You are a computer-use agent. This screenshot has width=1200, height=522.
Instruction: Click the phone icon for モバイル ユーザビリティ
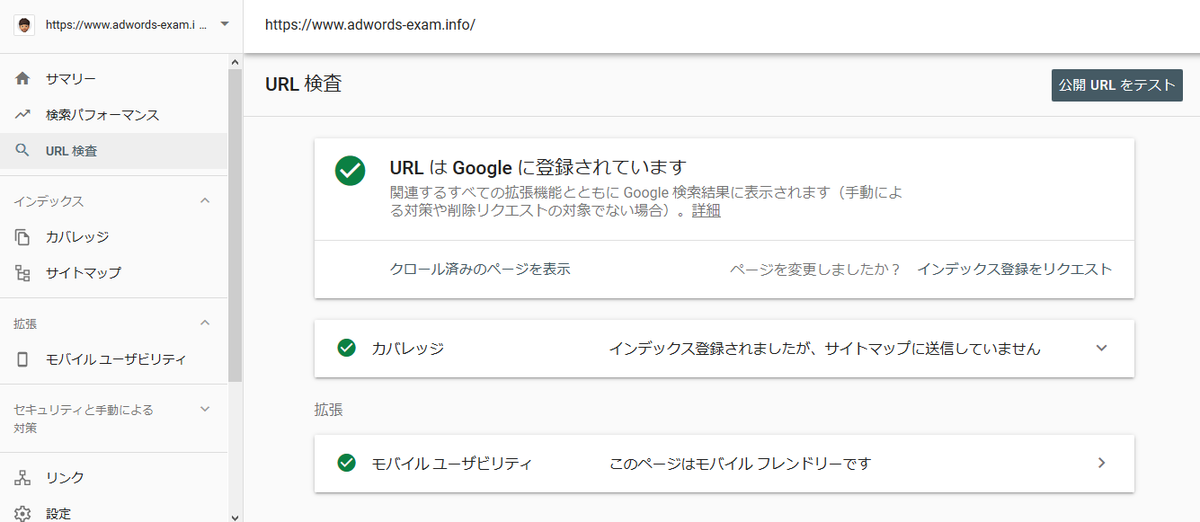click(23, 359)
